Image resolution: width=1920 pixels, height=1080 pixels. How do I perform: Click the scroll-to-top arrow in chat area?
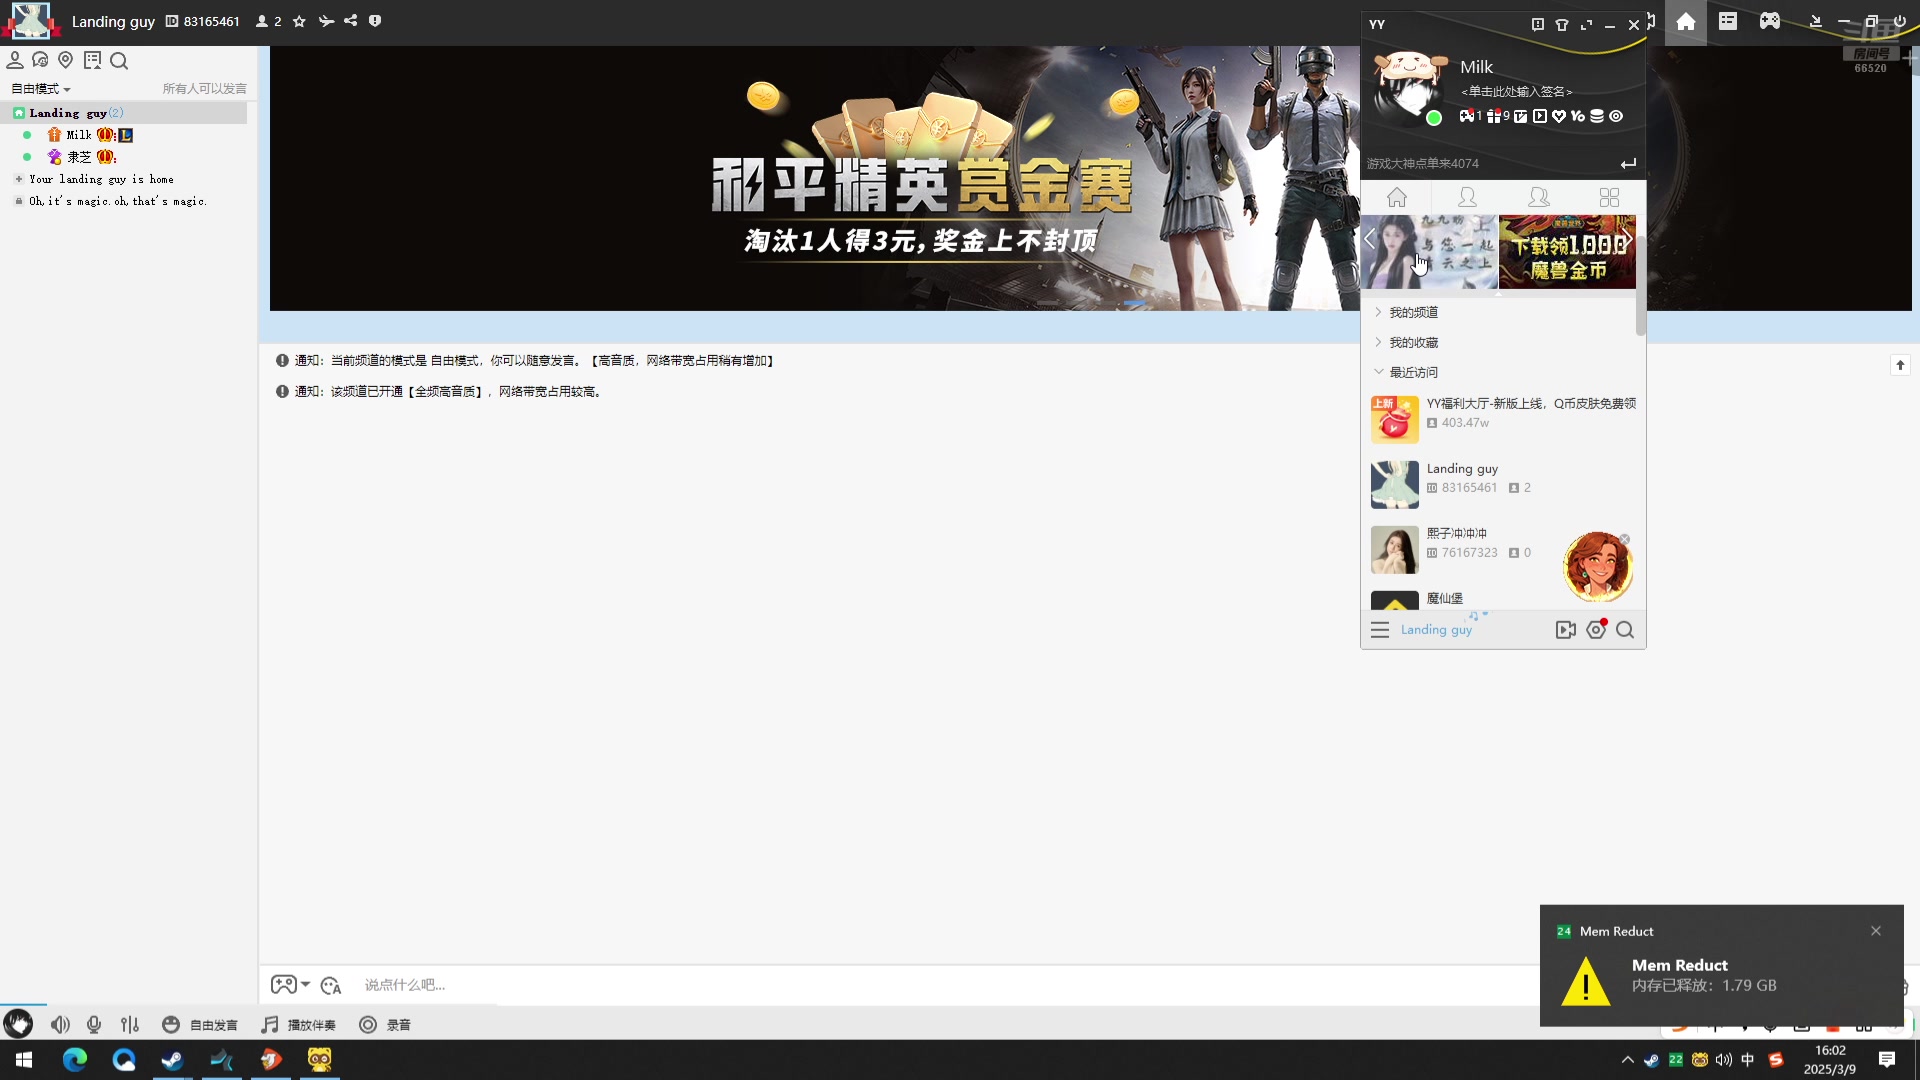[1901, 366]
